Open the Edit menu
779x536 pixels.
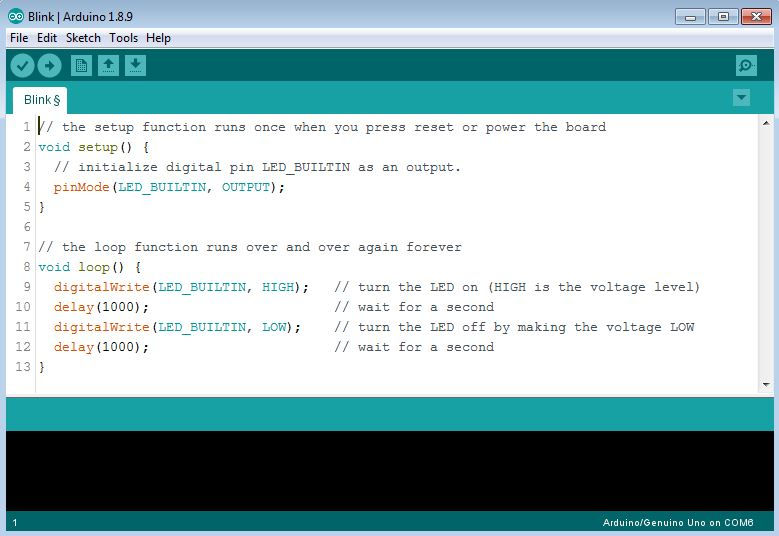coord(47,38)
